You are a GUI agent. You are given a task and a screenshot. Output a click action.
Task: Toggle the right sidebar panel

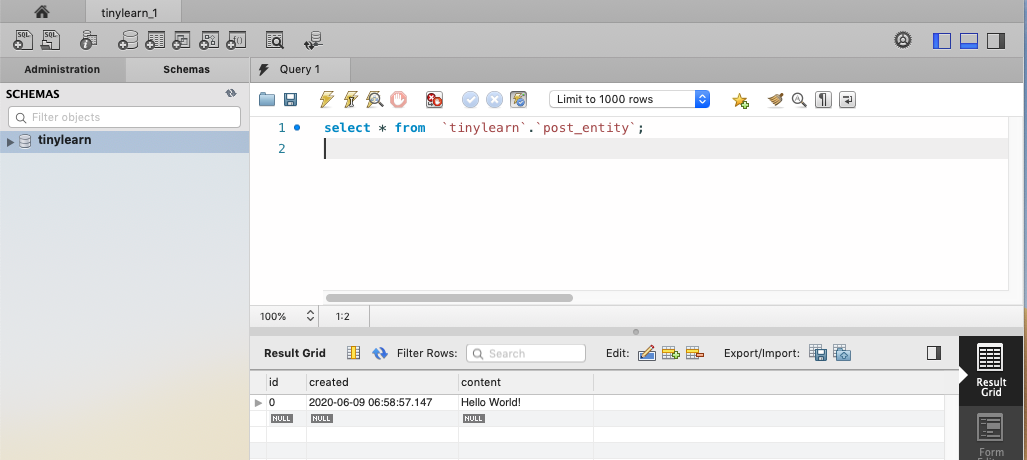coord(996,41)
